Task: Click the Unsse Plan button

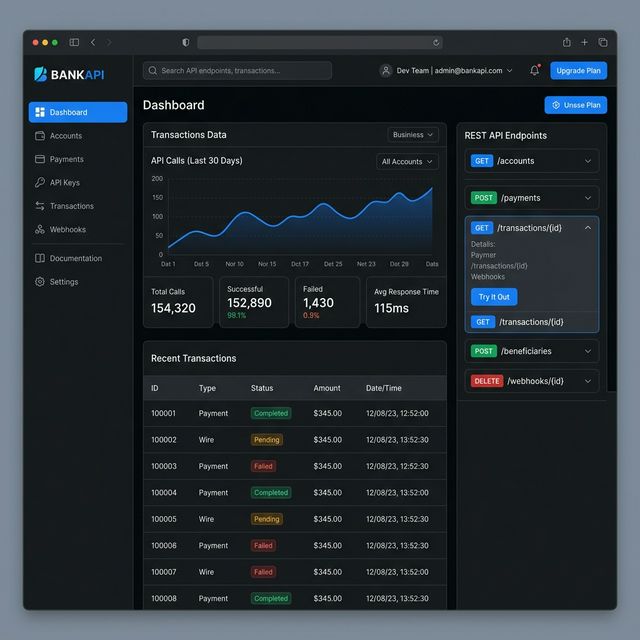Action: tap(576, 105)
